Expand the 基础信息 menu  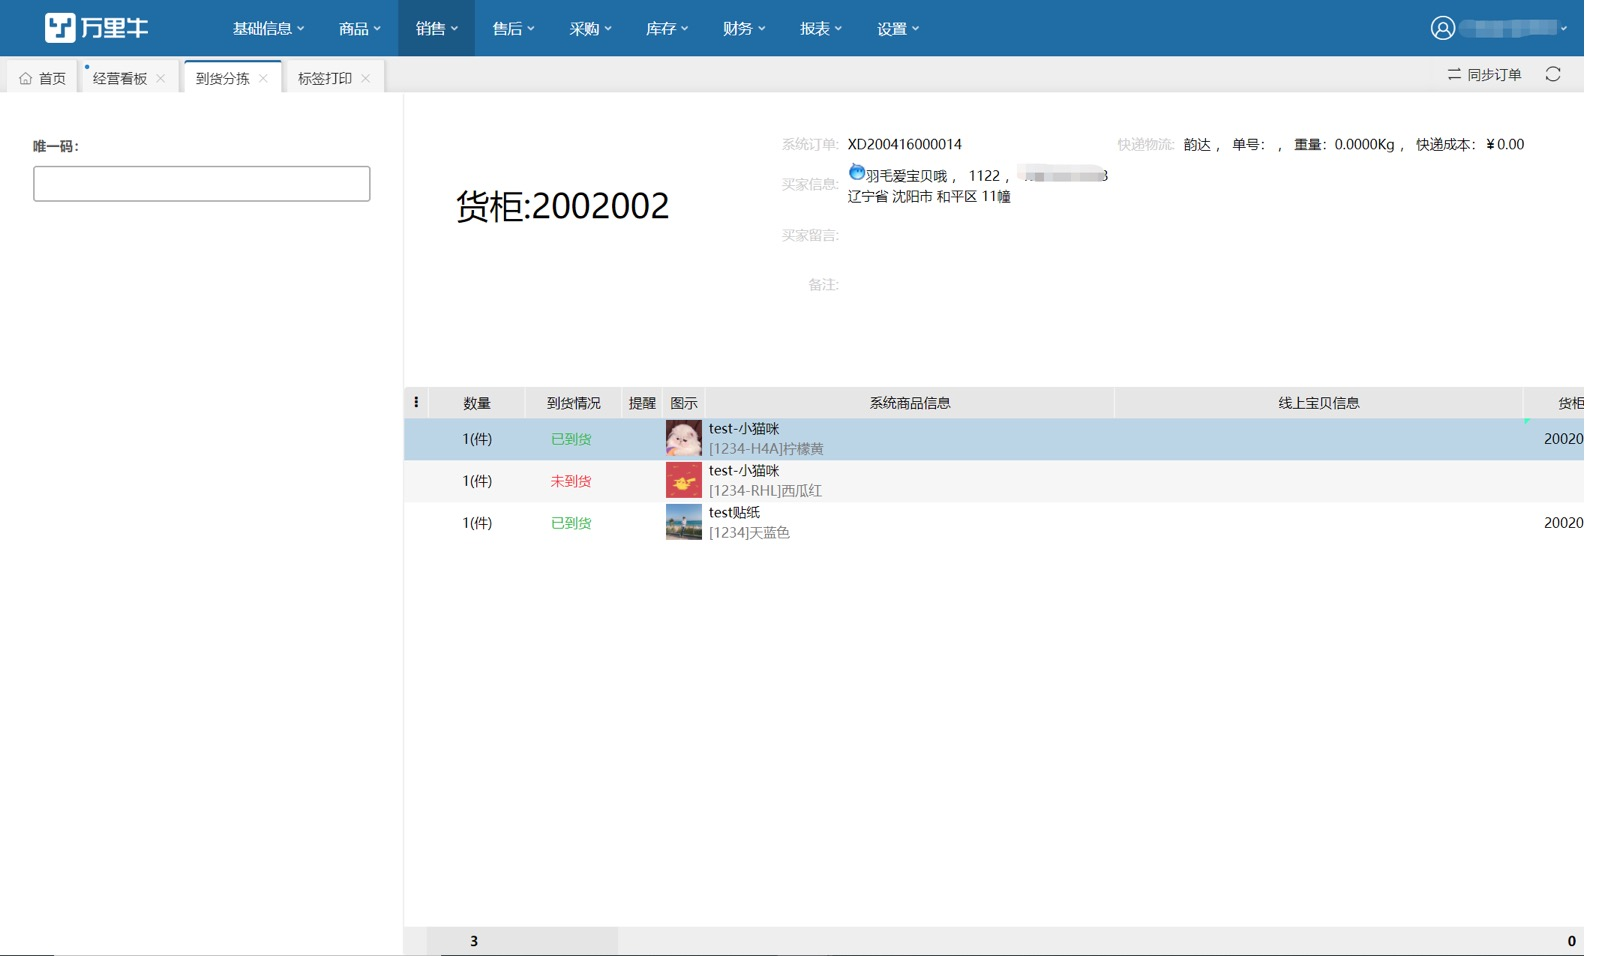coord(268,28)
